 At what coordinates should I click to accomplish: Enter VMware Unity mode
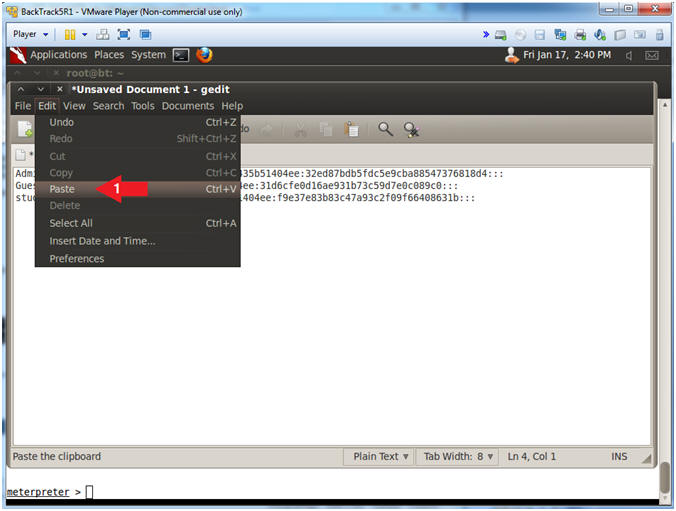146,34
